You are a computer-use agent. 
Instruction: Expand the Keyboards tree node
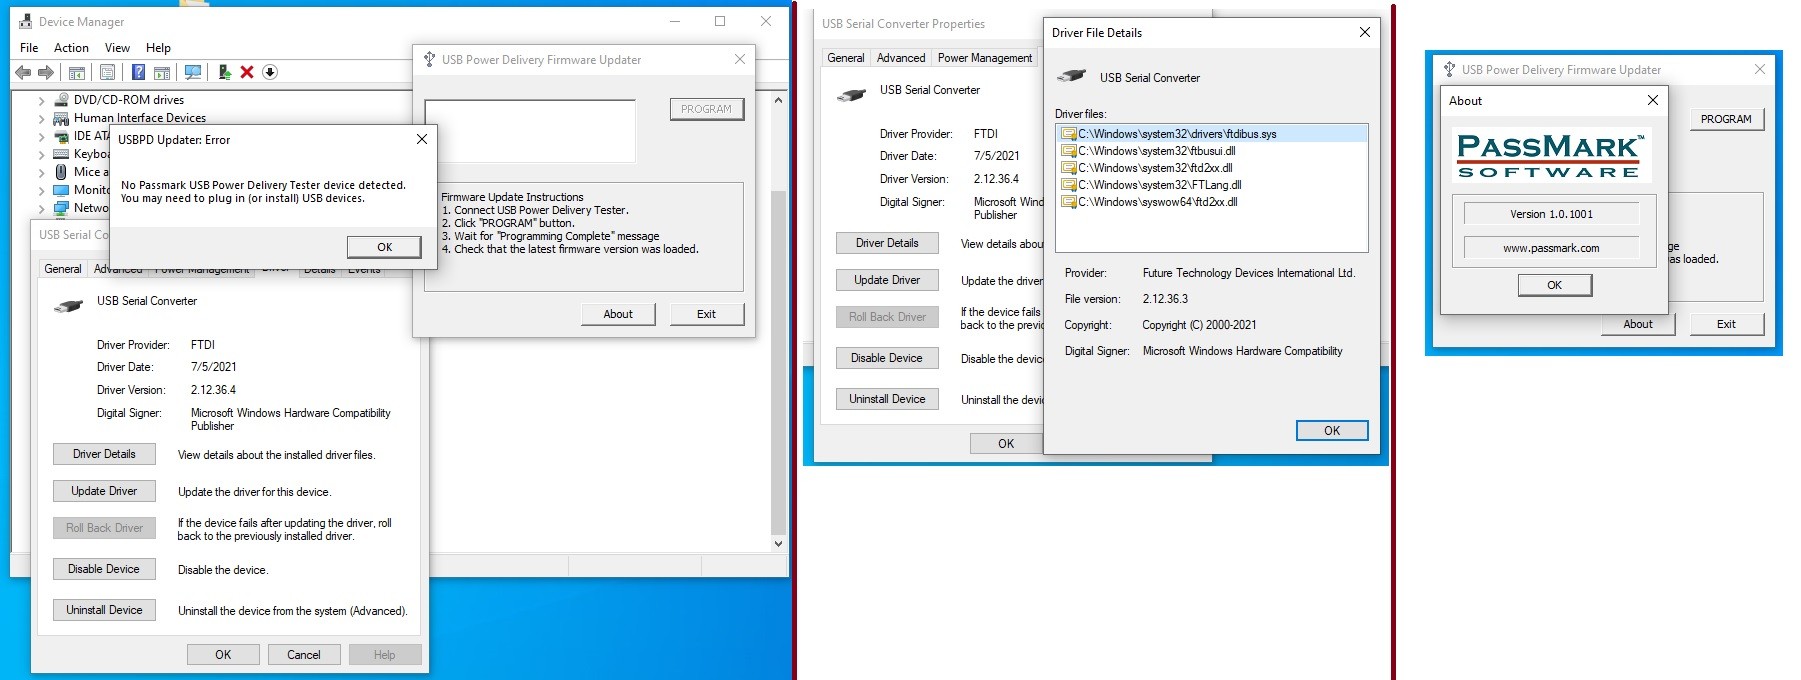click(41, 155)
